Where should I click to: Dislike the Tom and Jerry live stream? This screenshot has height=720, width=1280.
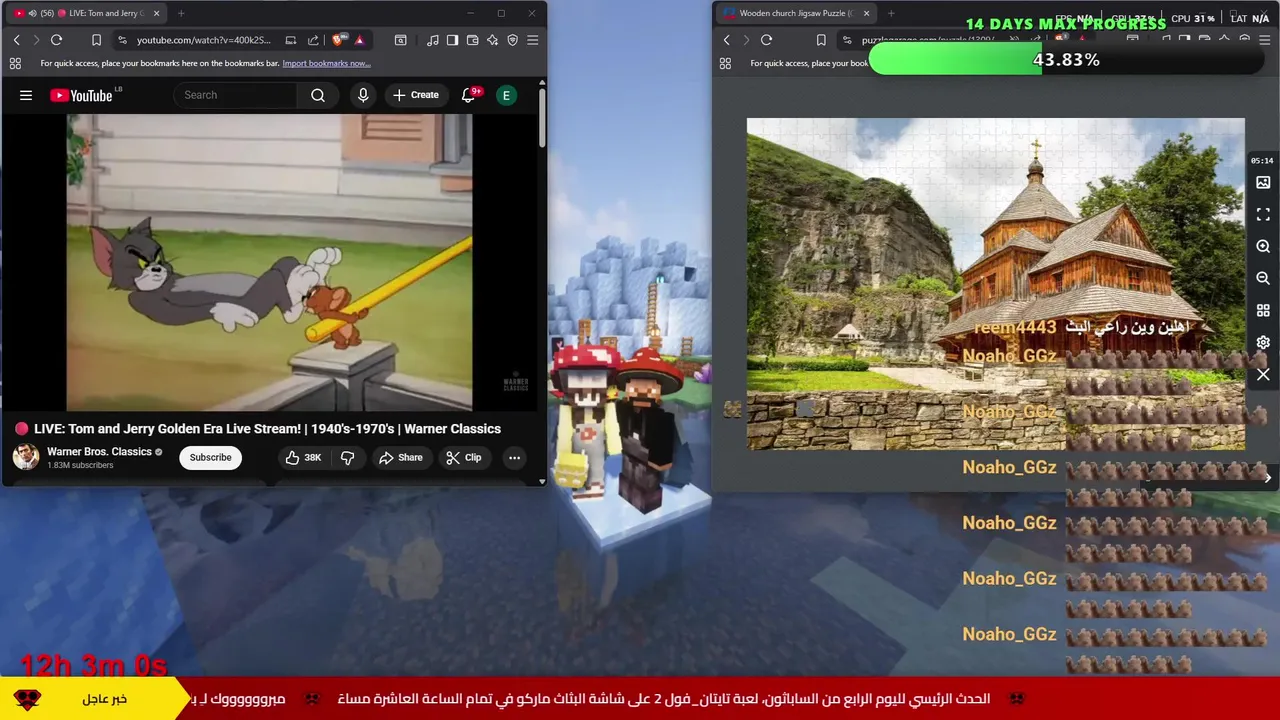pos(348,458)
